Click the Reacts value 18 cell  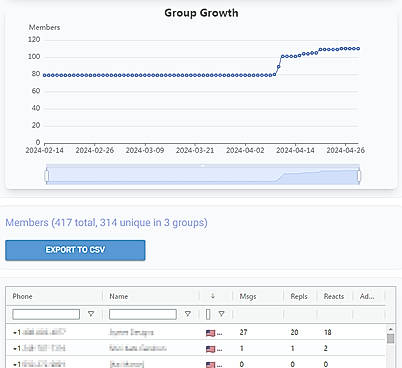(328, 332)
